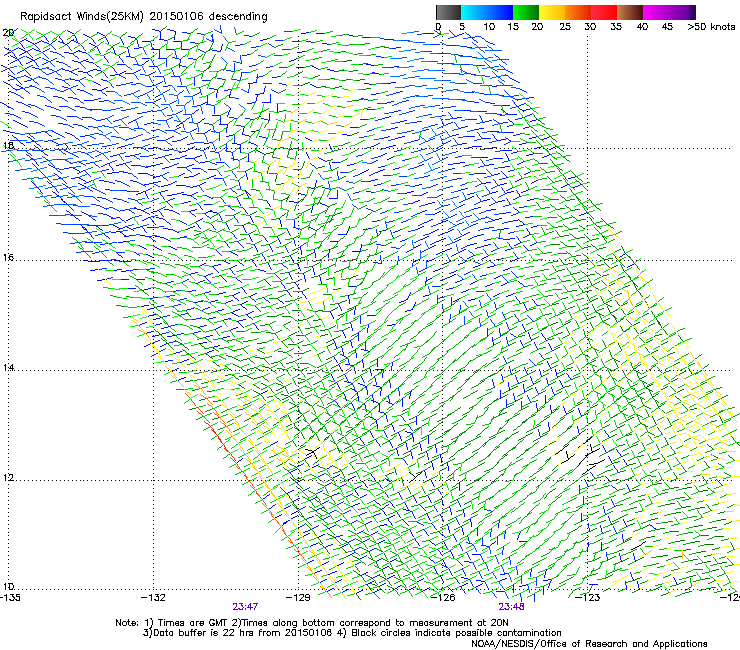This screenshot has width=740, height=650.
Task: Click the NOAA/NESDIS credit line
Action: point(589,644)
